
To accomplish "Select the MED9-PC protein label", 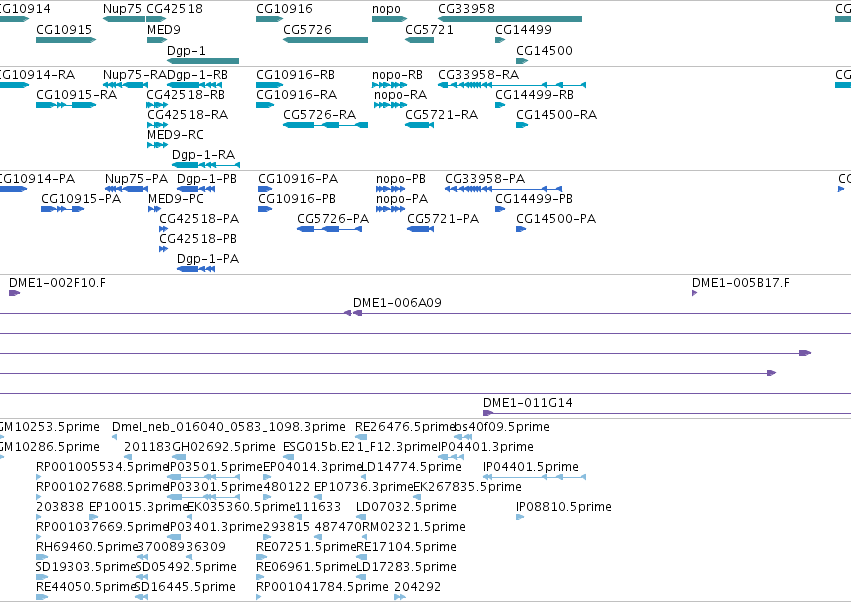I will [x=176, y=199].
